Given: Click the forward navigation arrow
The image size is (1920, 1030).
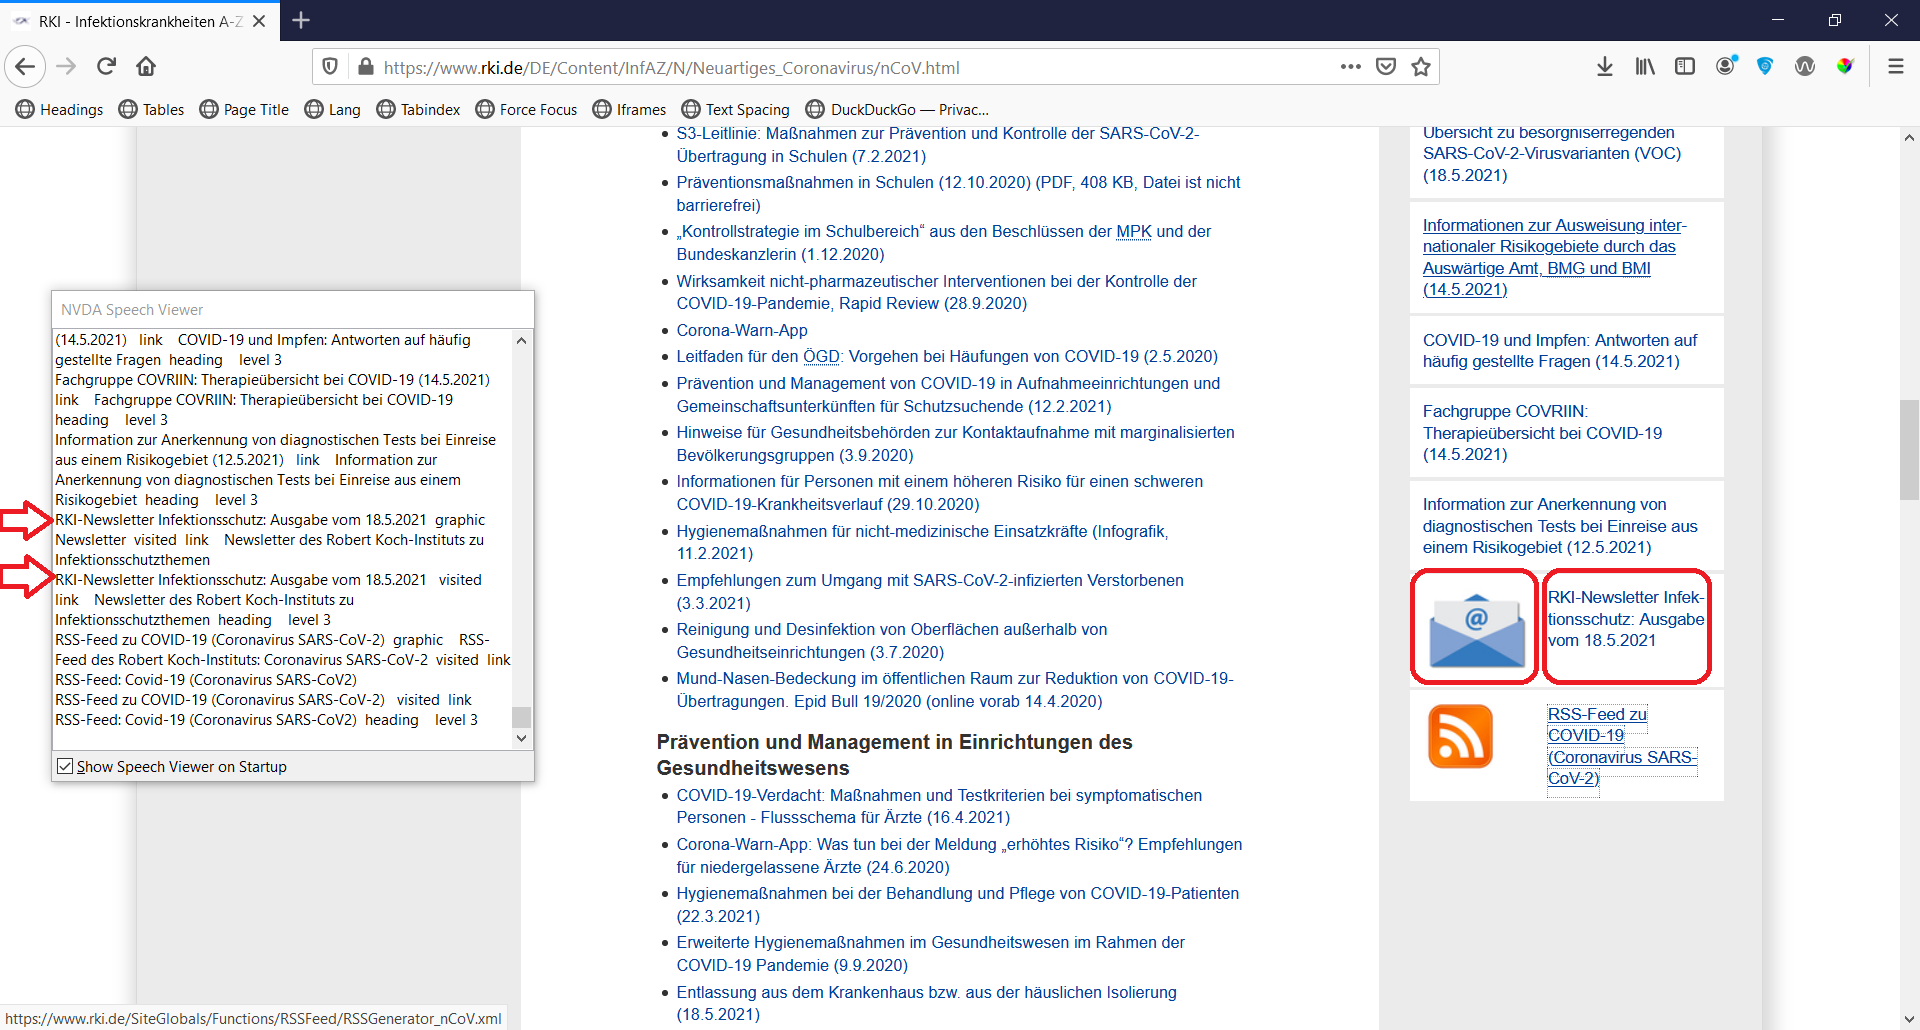Looking at the screenshot, I should pos(66,67).
